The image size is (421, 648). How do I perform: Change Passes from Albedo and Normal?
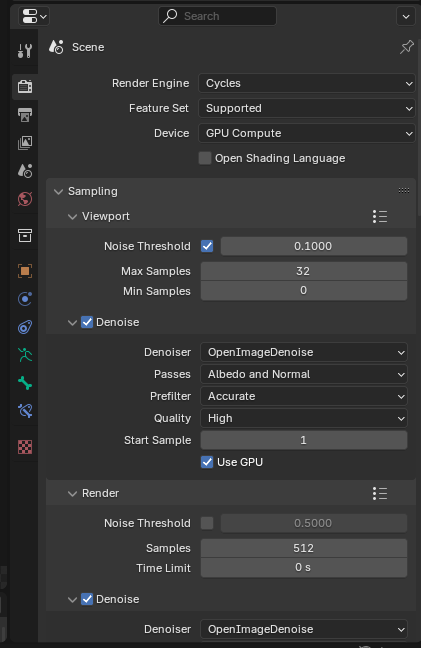click(304, 374)
